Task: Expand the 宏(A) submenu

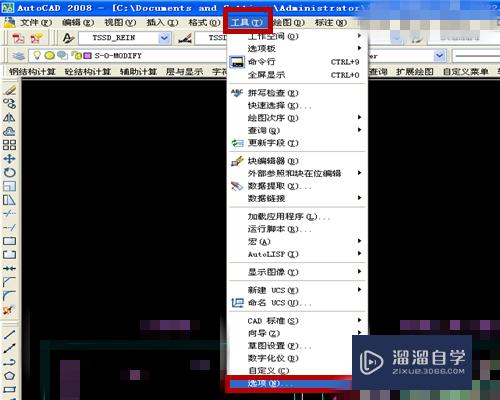Action: click(x=298, y=241)
